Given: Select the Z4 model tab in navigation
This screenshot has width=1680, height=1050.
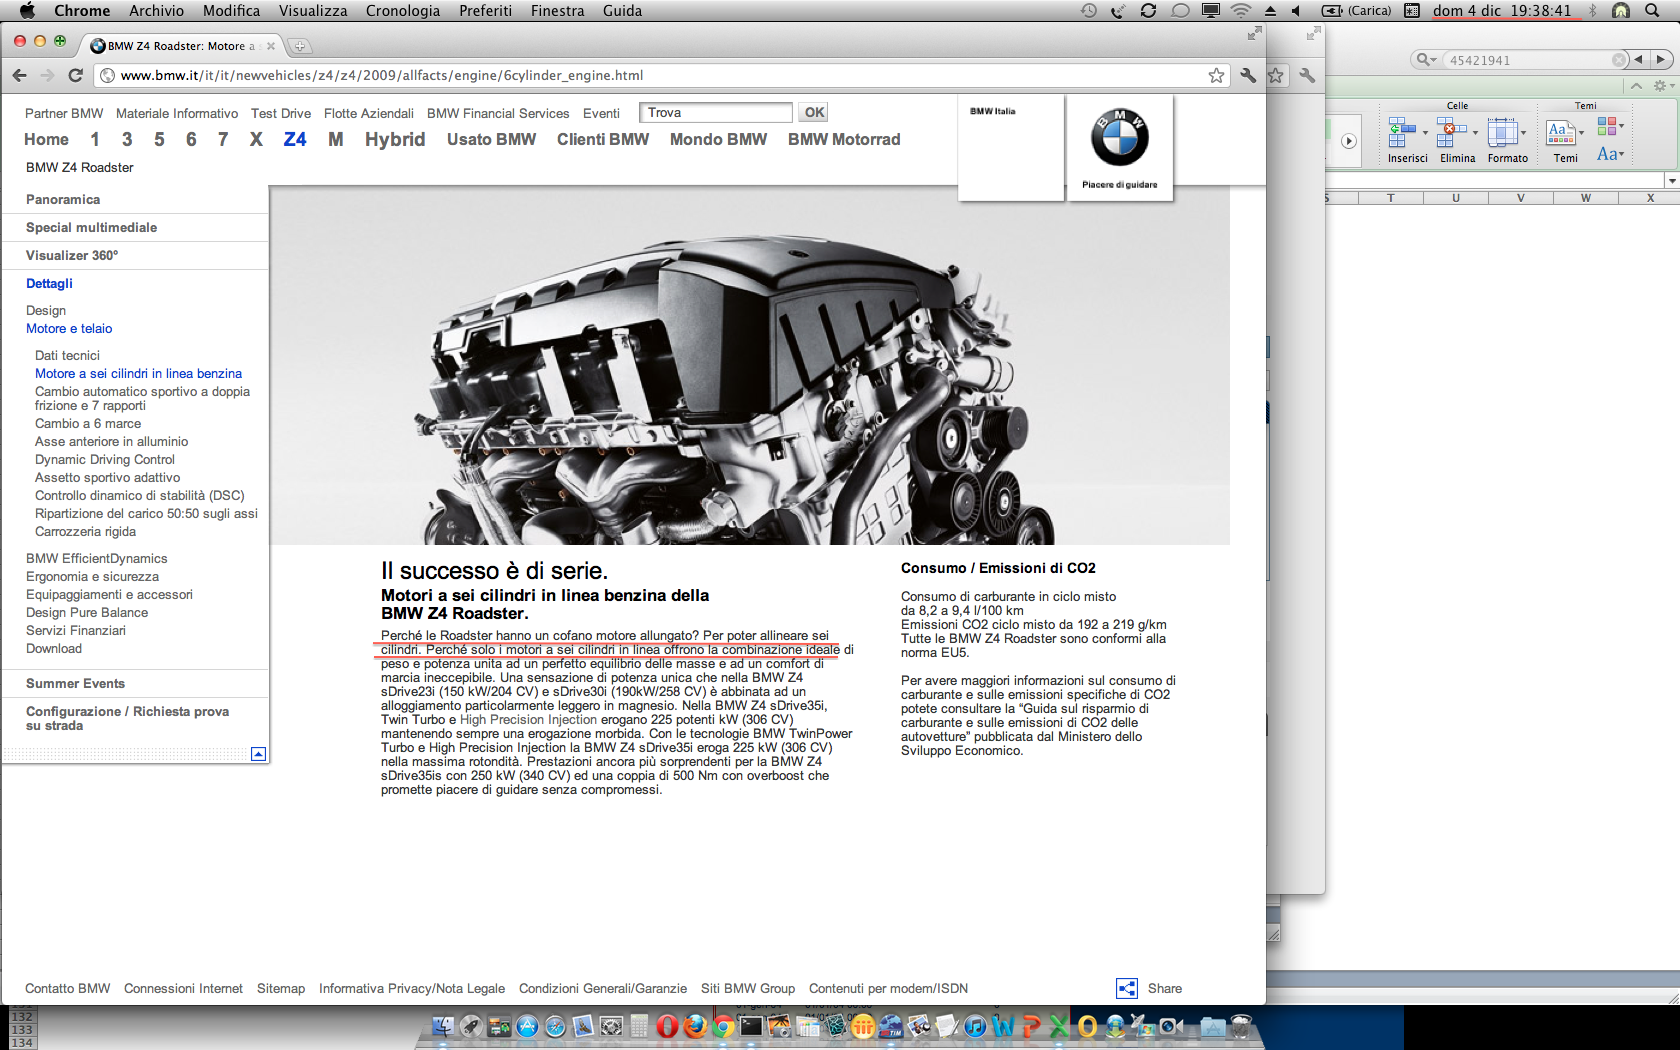Looking at the screenshot, I should (x=295, y=139).
